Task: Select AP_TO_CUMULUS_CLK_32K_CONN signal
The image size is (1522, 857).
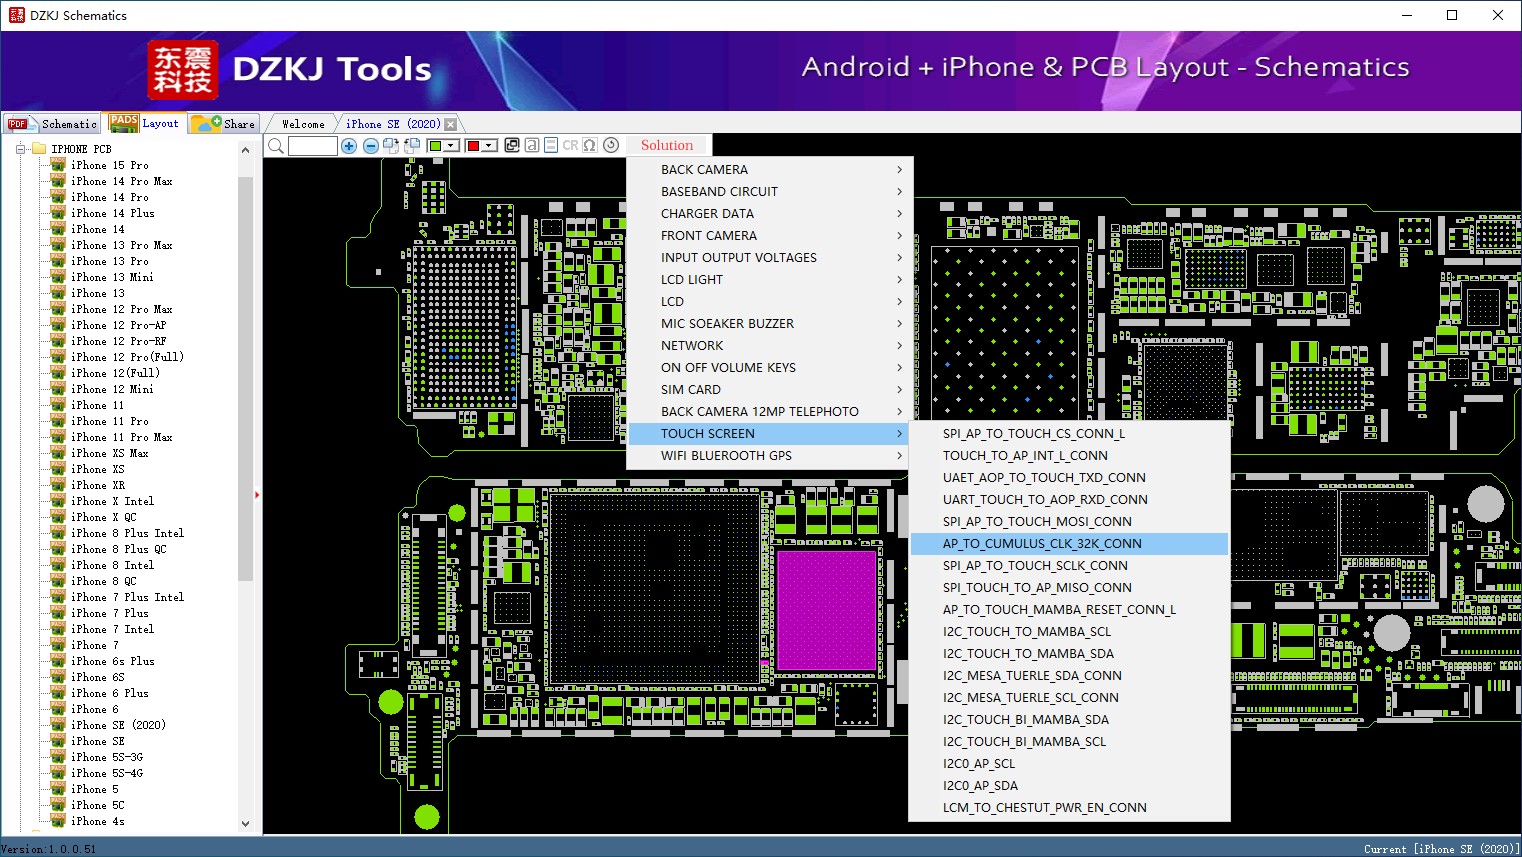Action: point(1069,544)
